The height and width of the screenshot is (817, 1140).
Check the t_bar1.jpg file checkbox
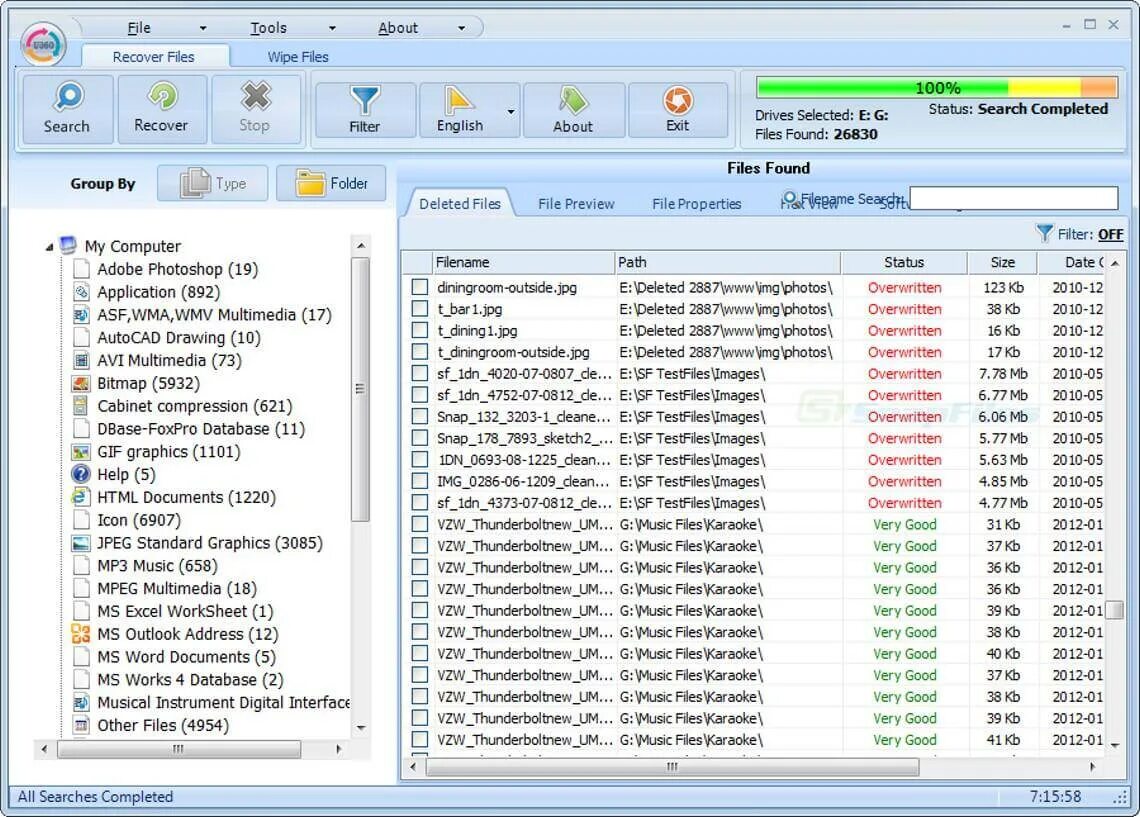coord(420,308)
